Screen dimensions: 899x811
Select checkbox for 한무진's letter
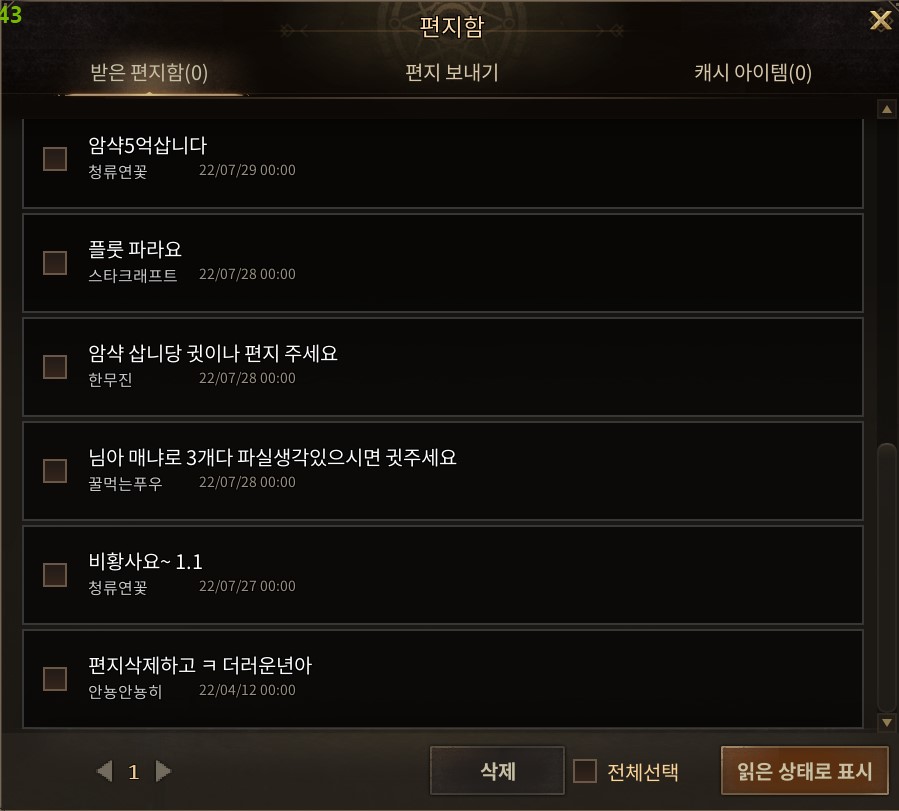(55, 367)
